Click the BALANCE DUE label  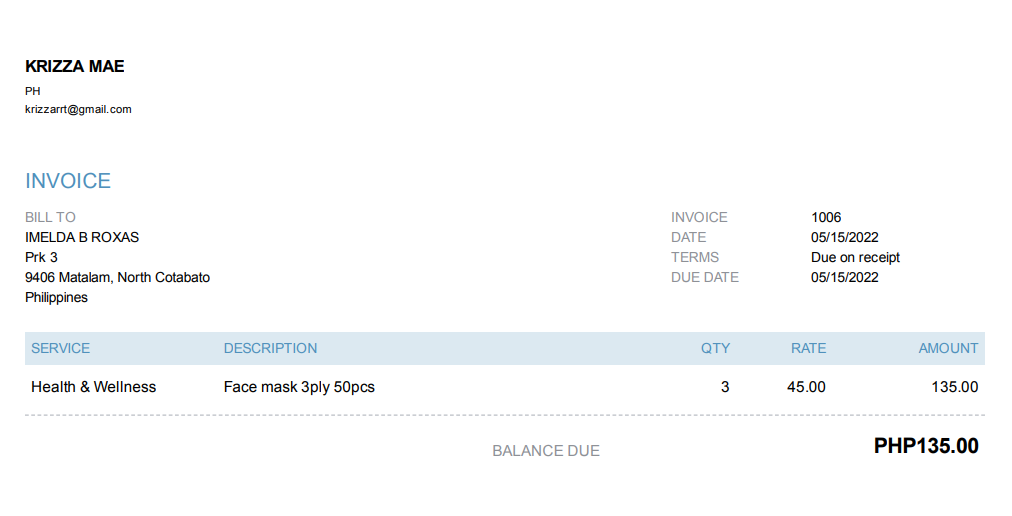pos(546,451)
